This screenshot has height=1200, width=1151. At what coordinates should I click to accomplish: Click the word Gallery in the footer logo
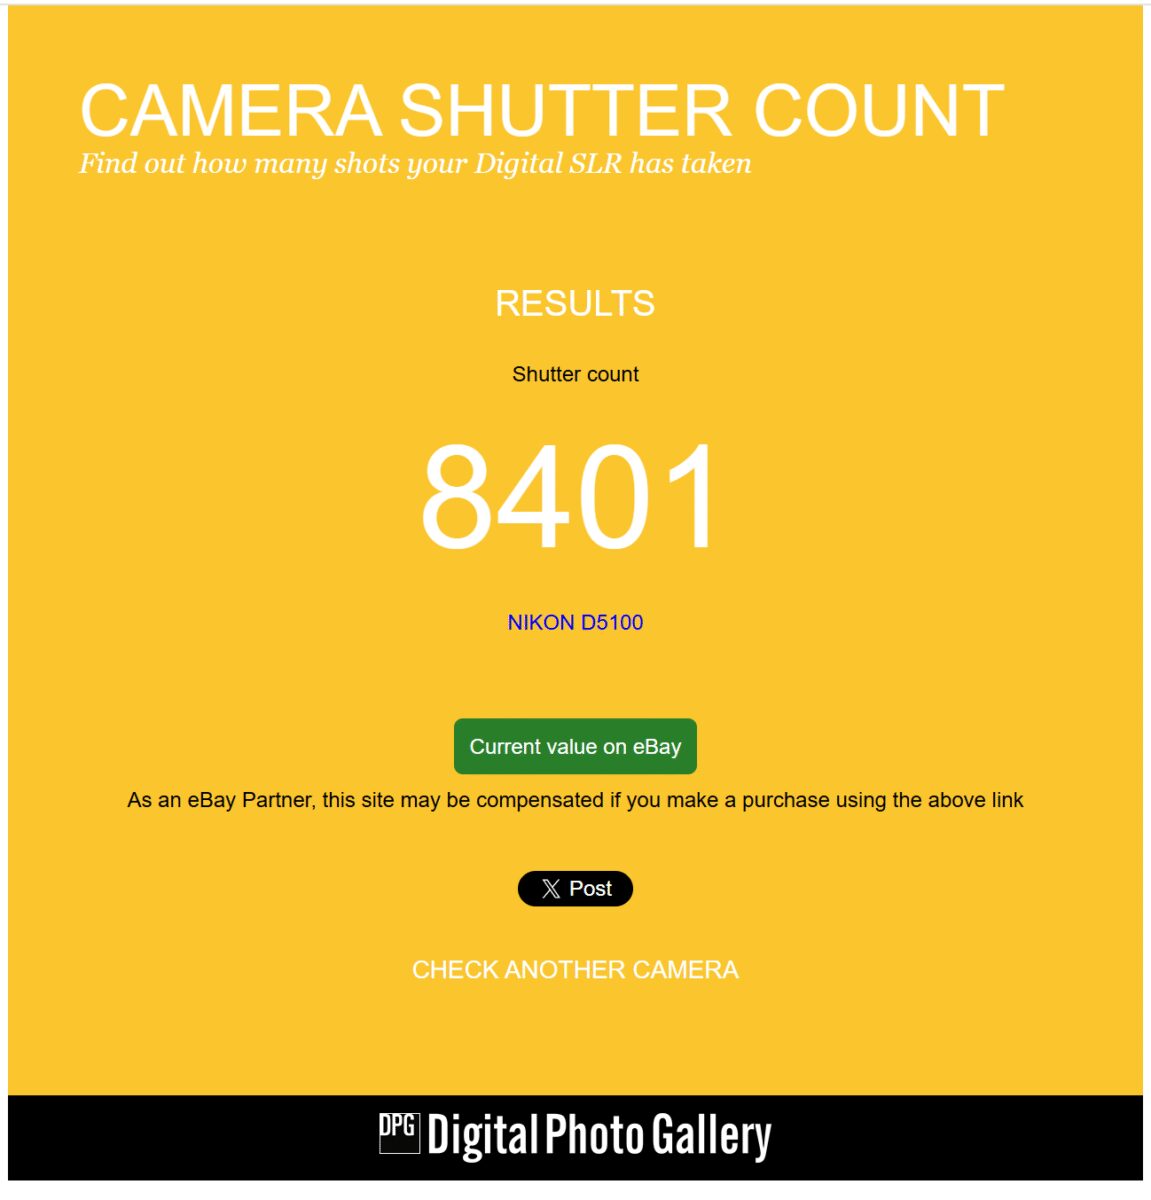[711, 1137]
